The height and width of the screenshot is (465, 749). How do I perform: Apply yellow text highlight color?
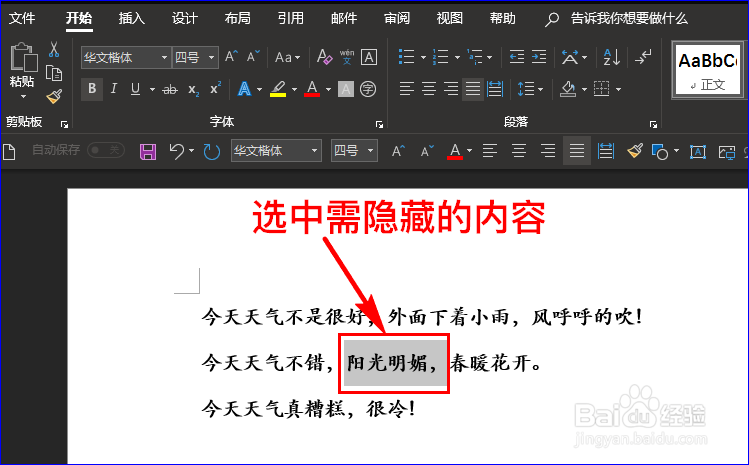[x=278, y=89]
